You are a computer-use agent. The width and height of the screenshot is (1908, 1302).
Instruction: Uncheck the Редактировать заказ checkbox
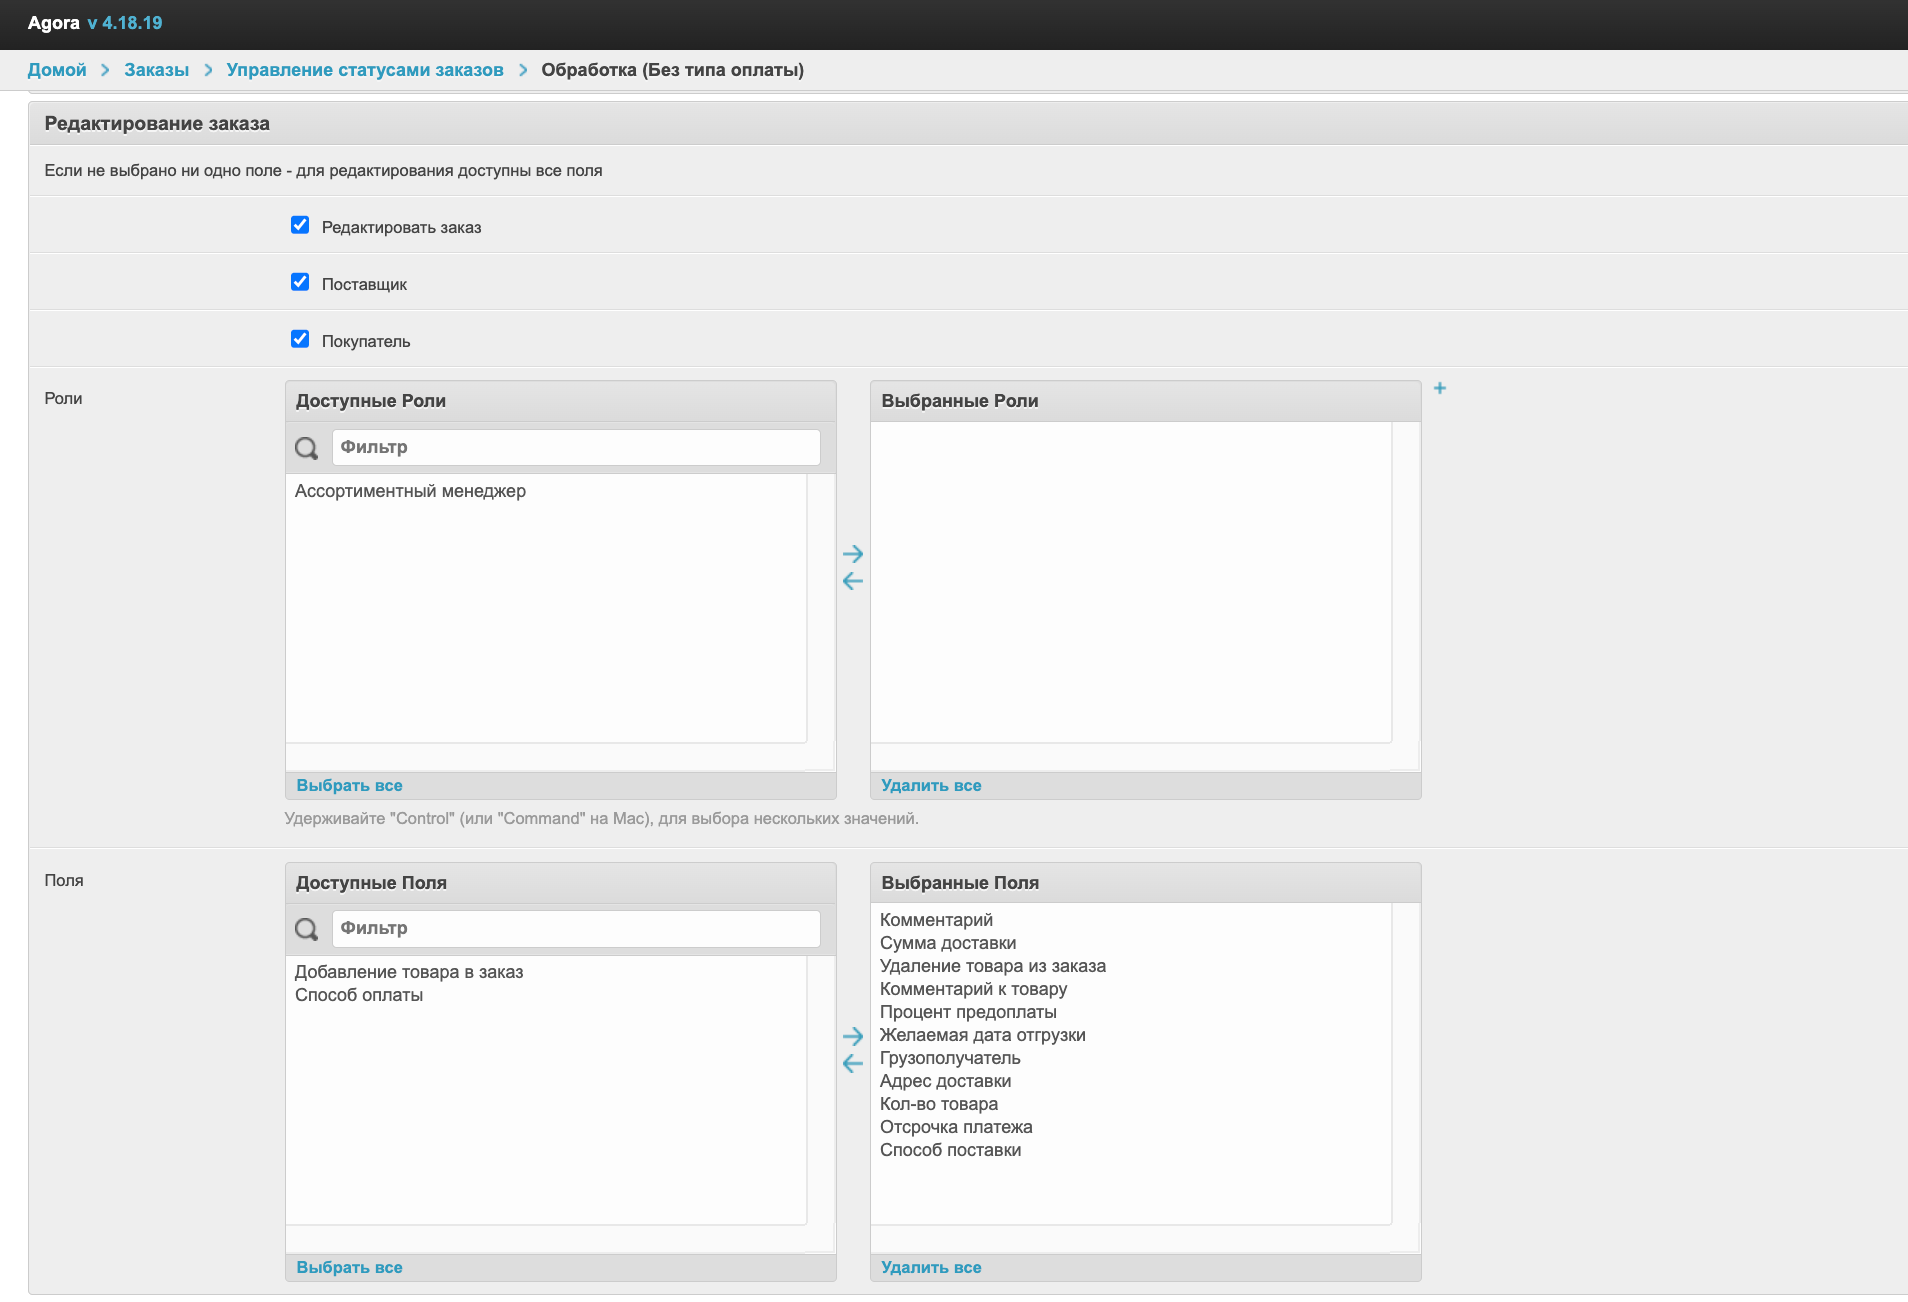pos(300,225)
